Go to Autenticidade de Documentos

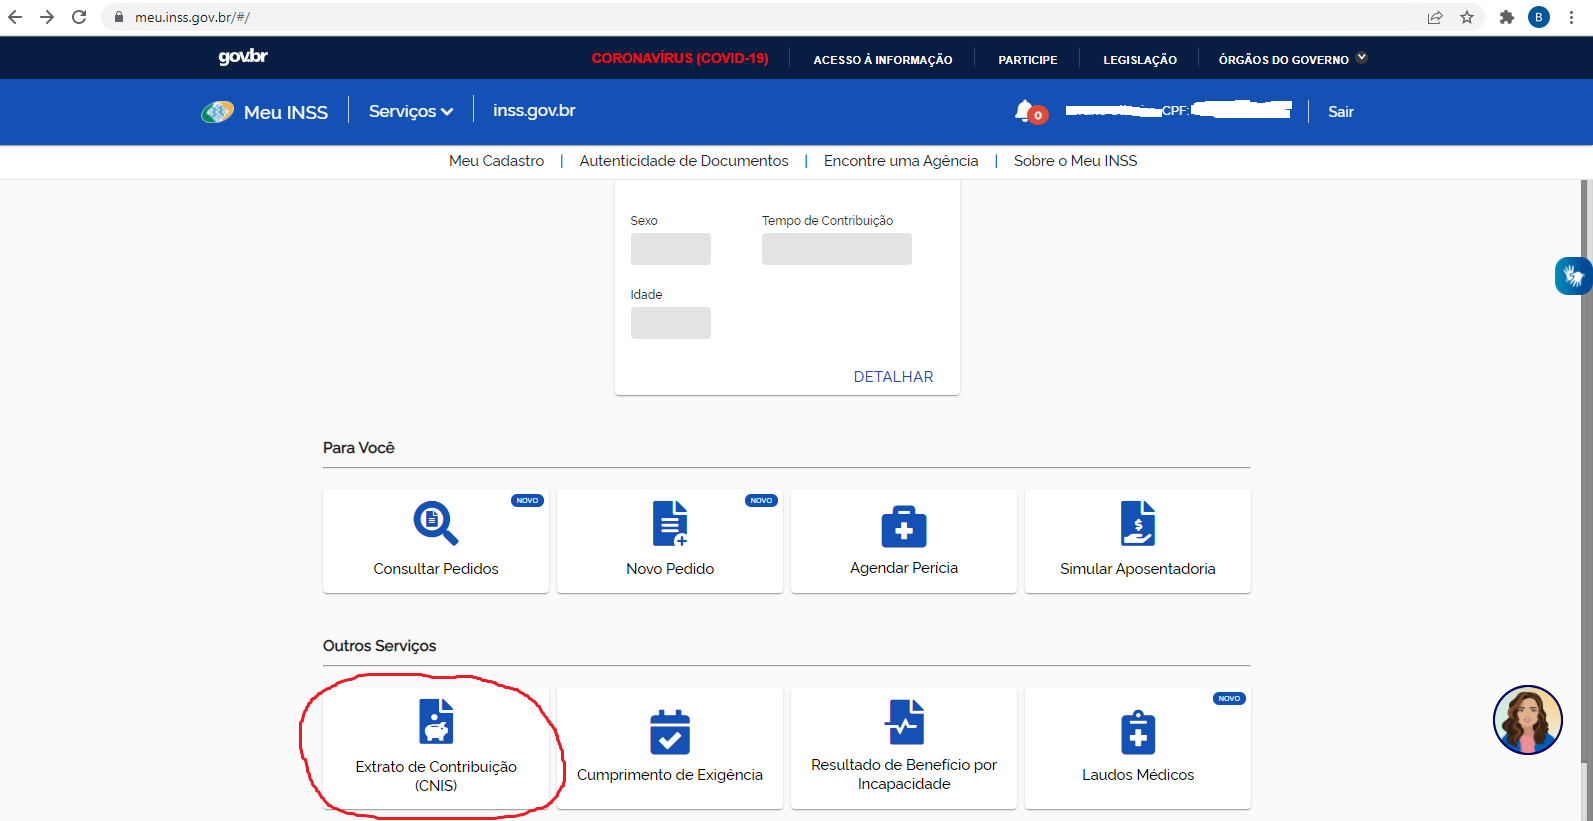click(x=683, y=161)
